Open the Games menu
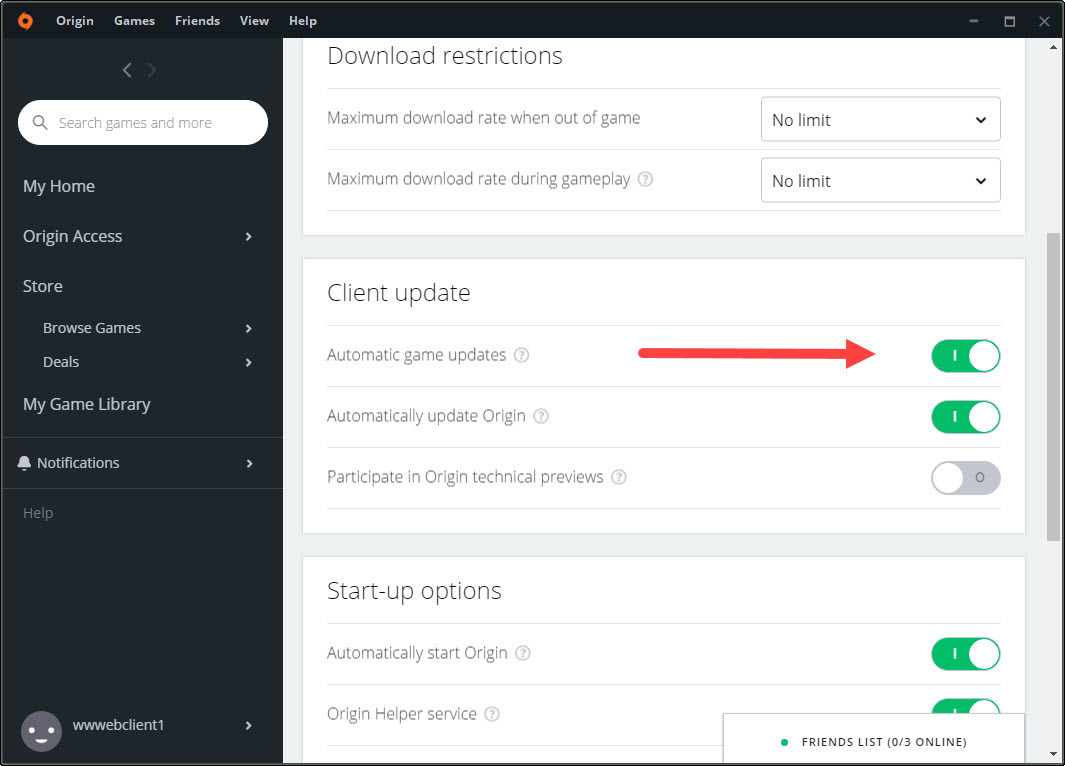This screenshot has height=766, width=1065. click(134, 21)
